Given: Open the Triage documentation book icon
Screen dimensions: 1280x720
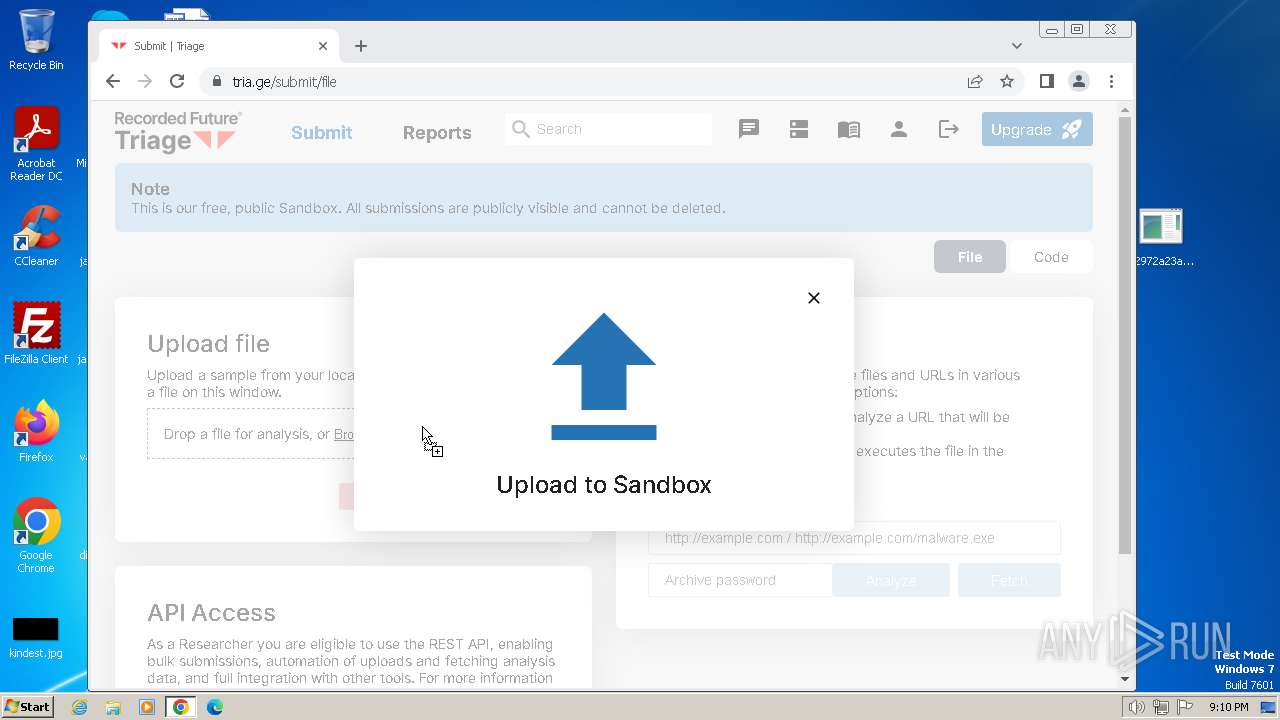Looking at the screenshot, I should 849,129.
